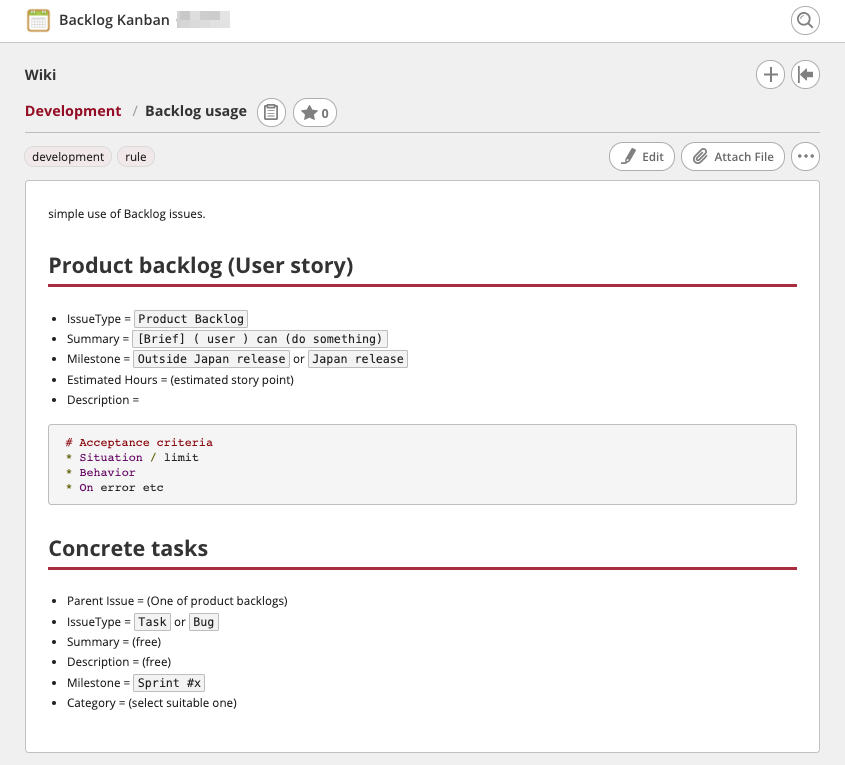Click 'Parent Issue = (One of product backlogs)'
This screenshot has width=845, height=765.
[177, 601]
